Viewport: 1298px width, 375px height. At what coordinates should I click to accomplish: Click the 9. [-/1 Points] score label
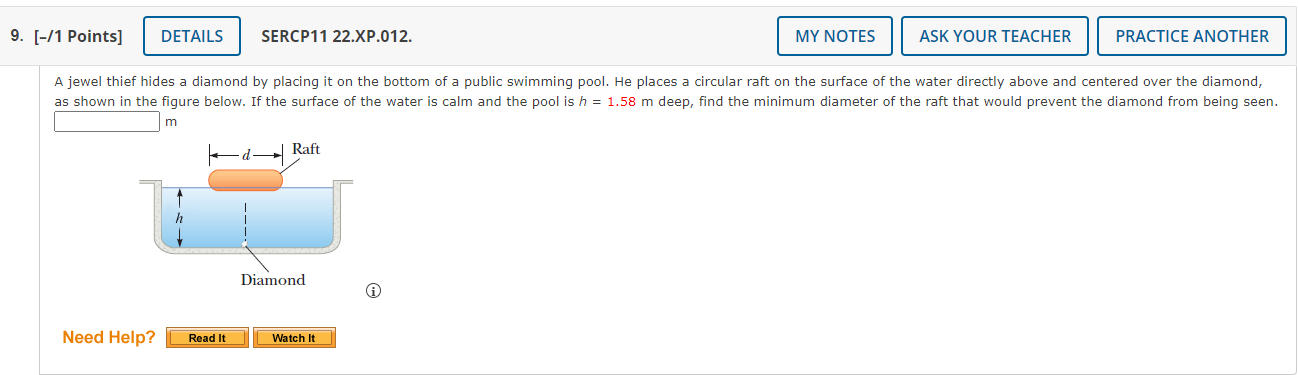point(66,36)
